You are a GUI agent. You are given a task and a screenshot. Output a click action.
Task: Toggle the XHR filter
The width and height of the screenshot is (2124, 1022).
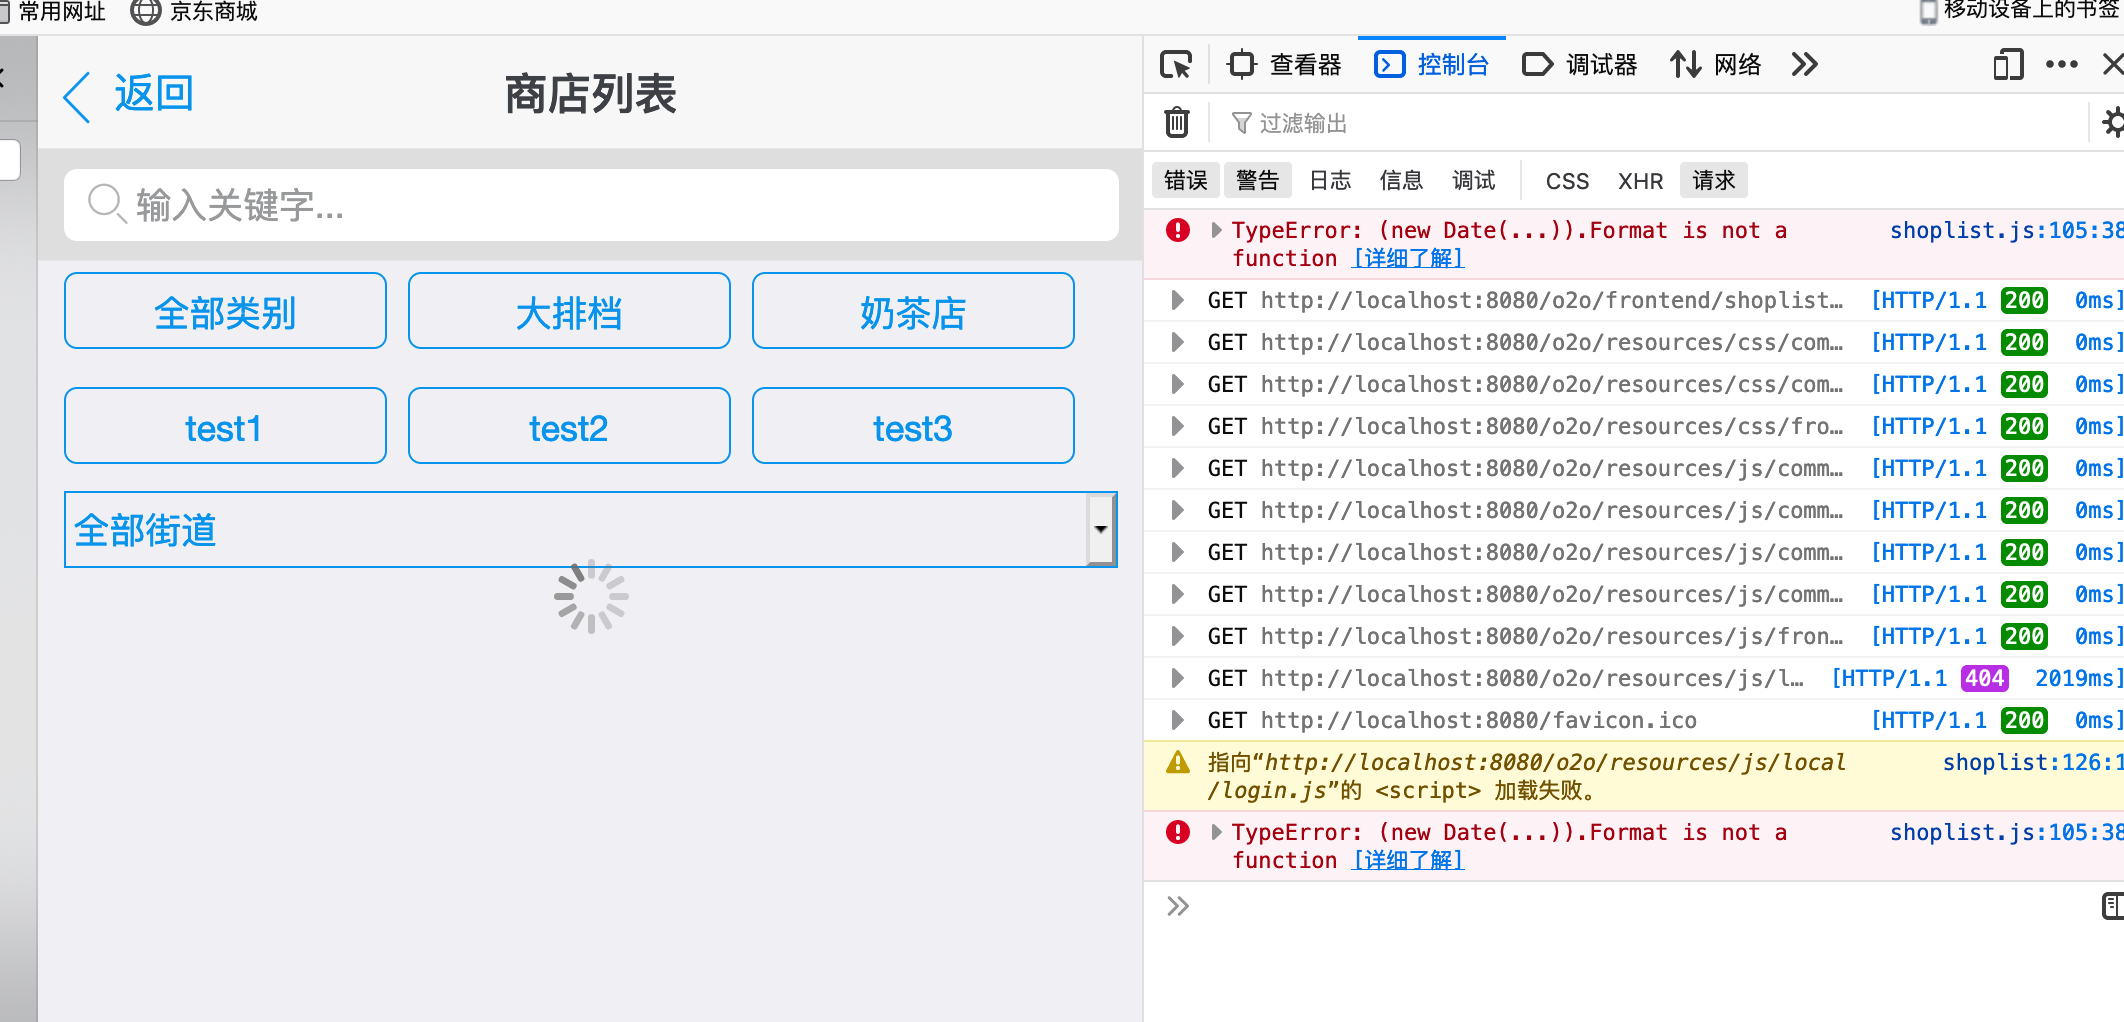(1640, 181)
